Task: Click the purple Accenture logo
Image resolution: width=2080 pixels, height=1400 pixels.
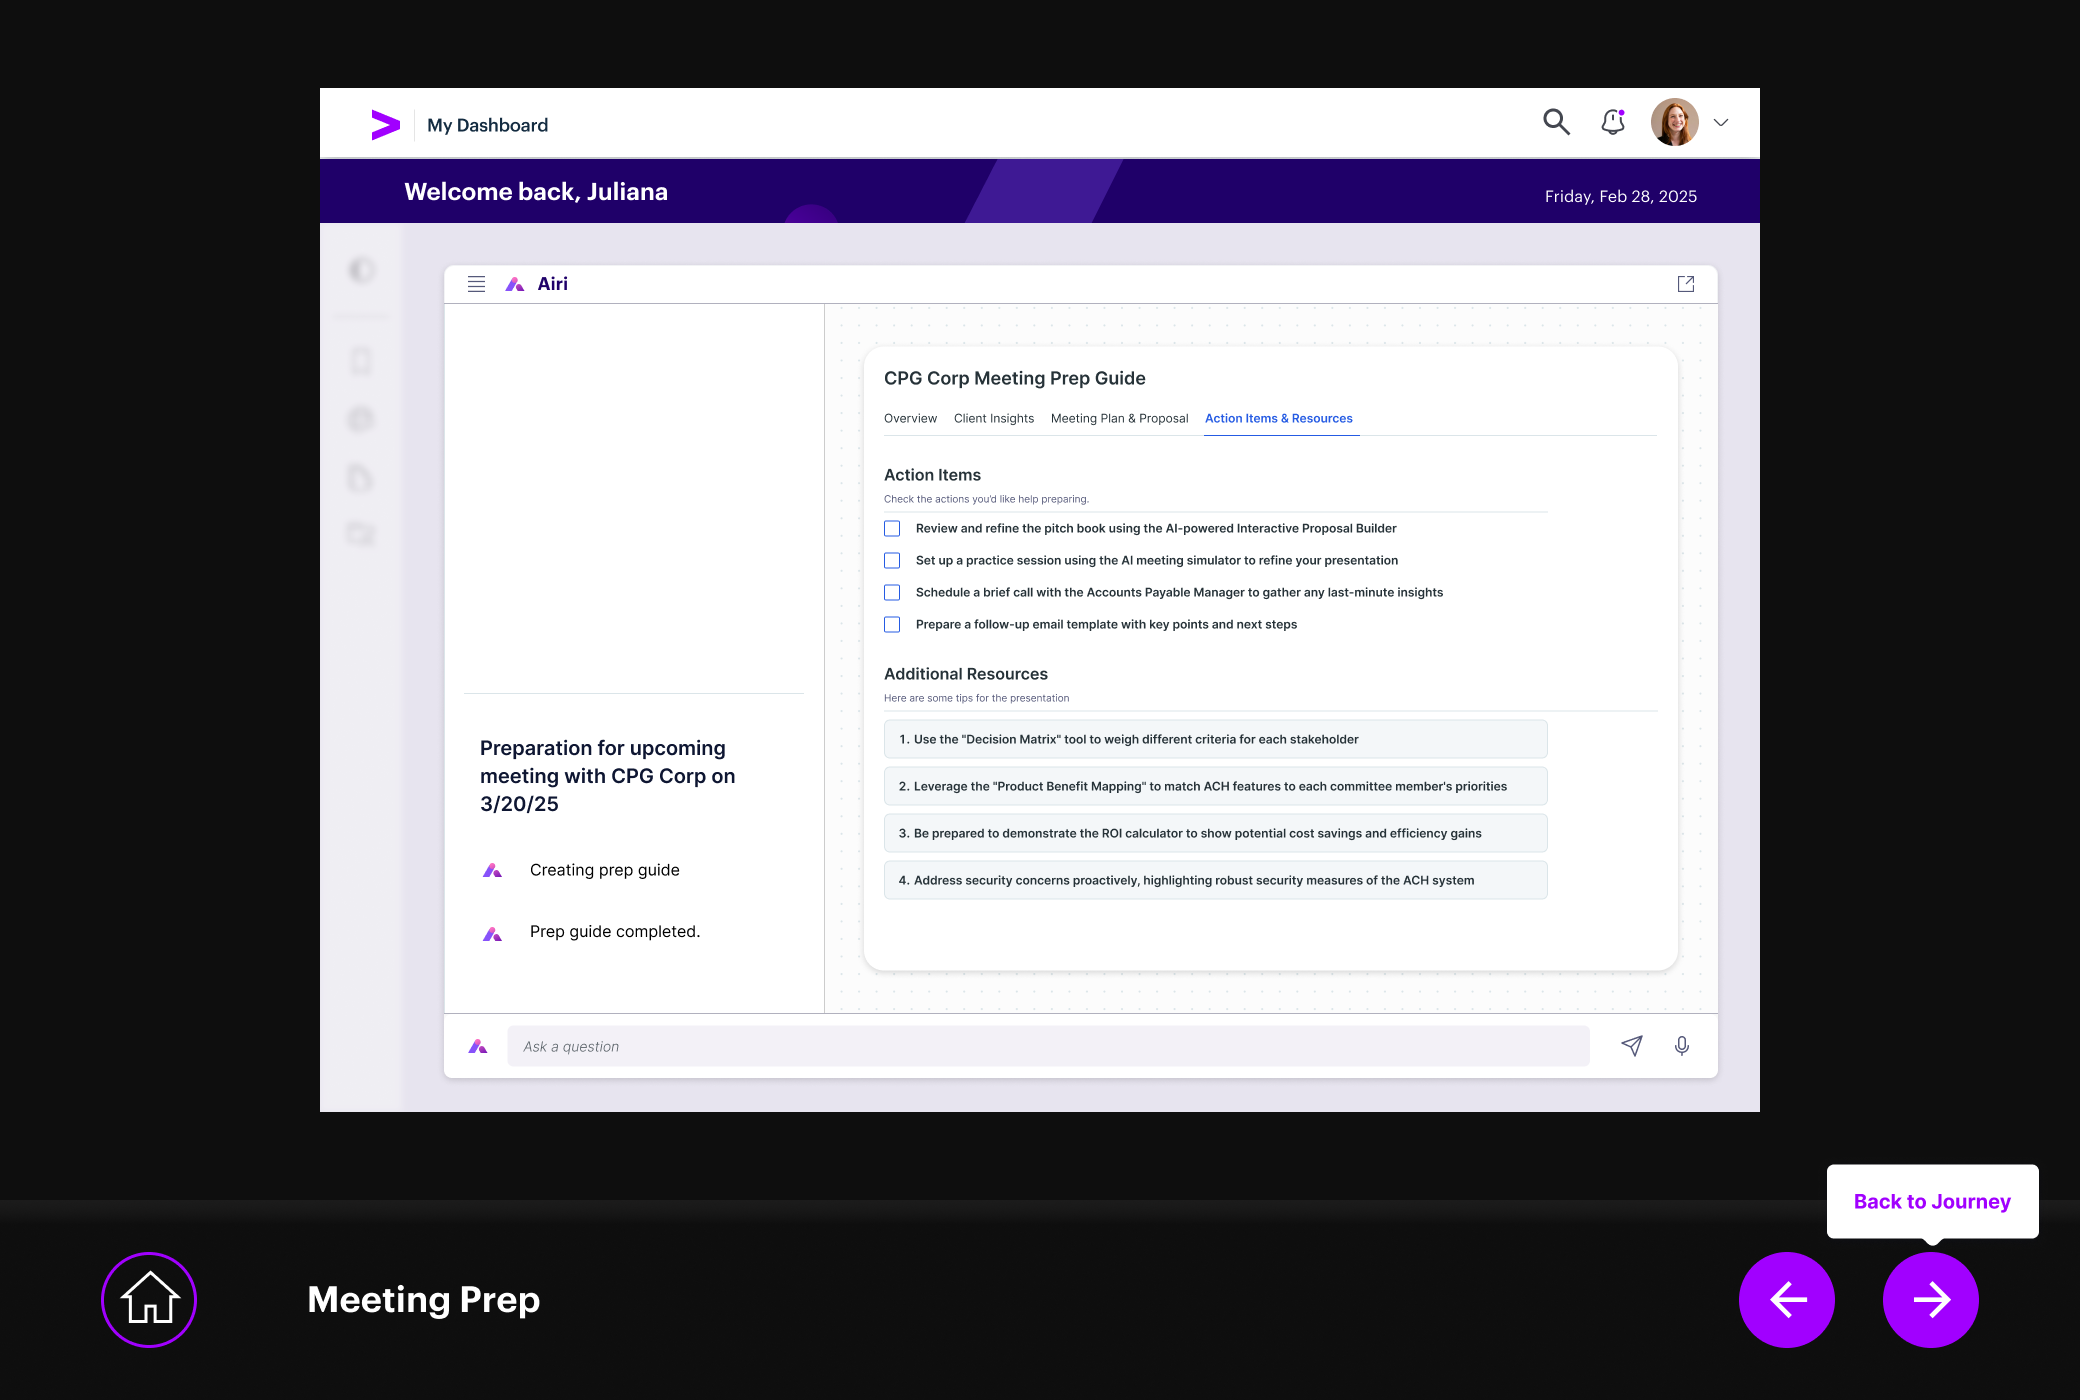Action: pyautogui.click(x=385, y=125)
